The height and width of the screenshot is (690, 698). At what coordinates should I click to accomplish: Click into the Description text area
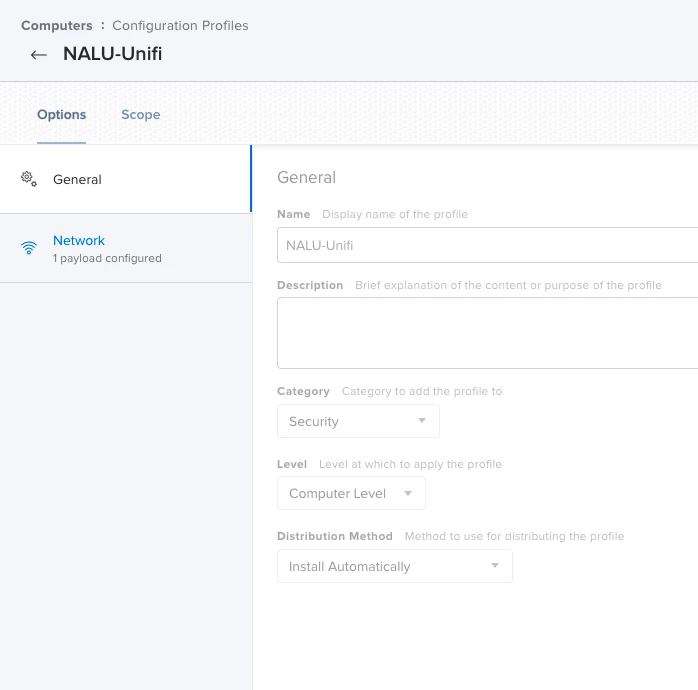(487, 333)
